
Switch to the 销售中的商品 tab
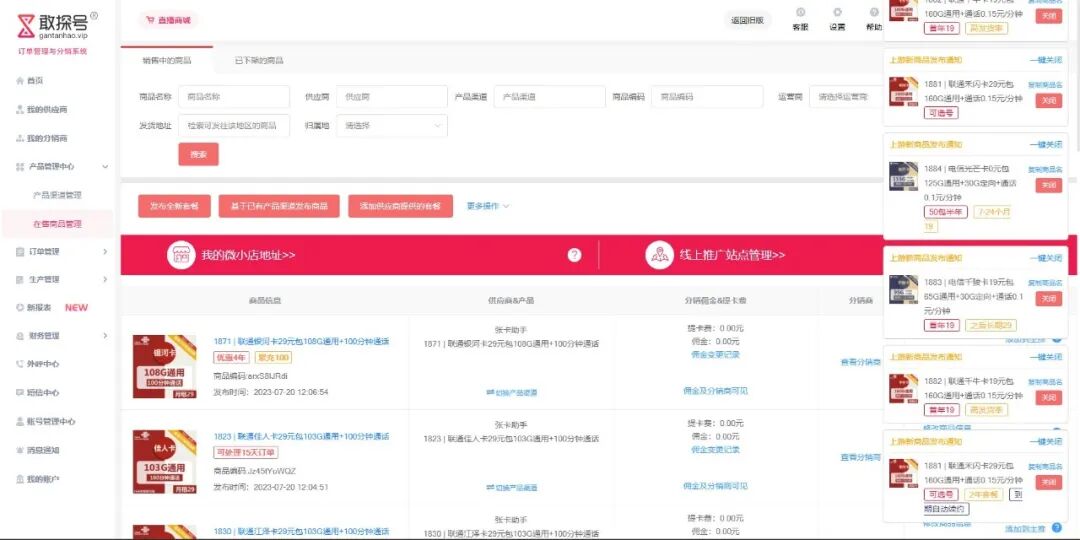point(167,61)
